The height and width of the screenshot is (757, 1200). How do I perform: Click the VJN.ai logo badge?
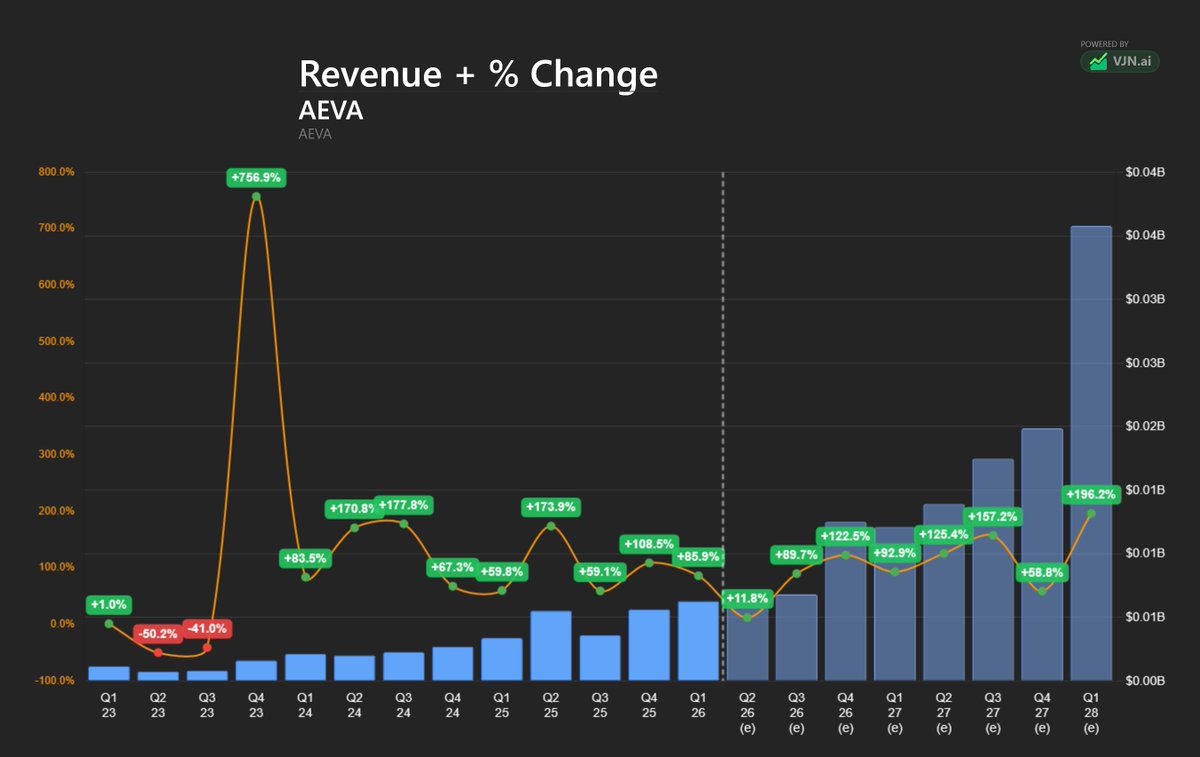[1120, 62]
